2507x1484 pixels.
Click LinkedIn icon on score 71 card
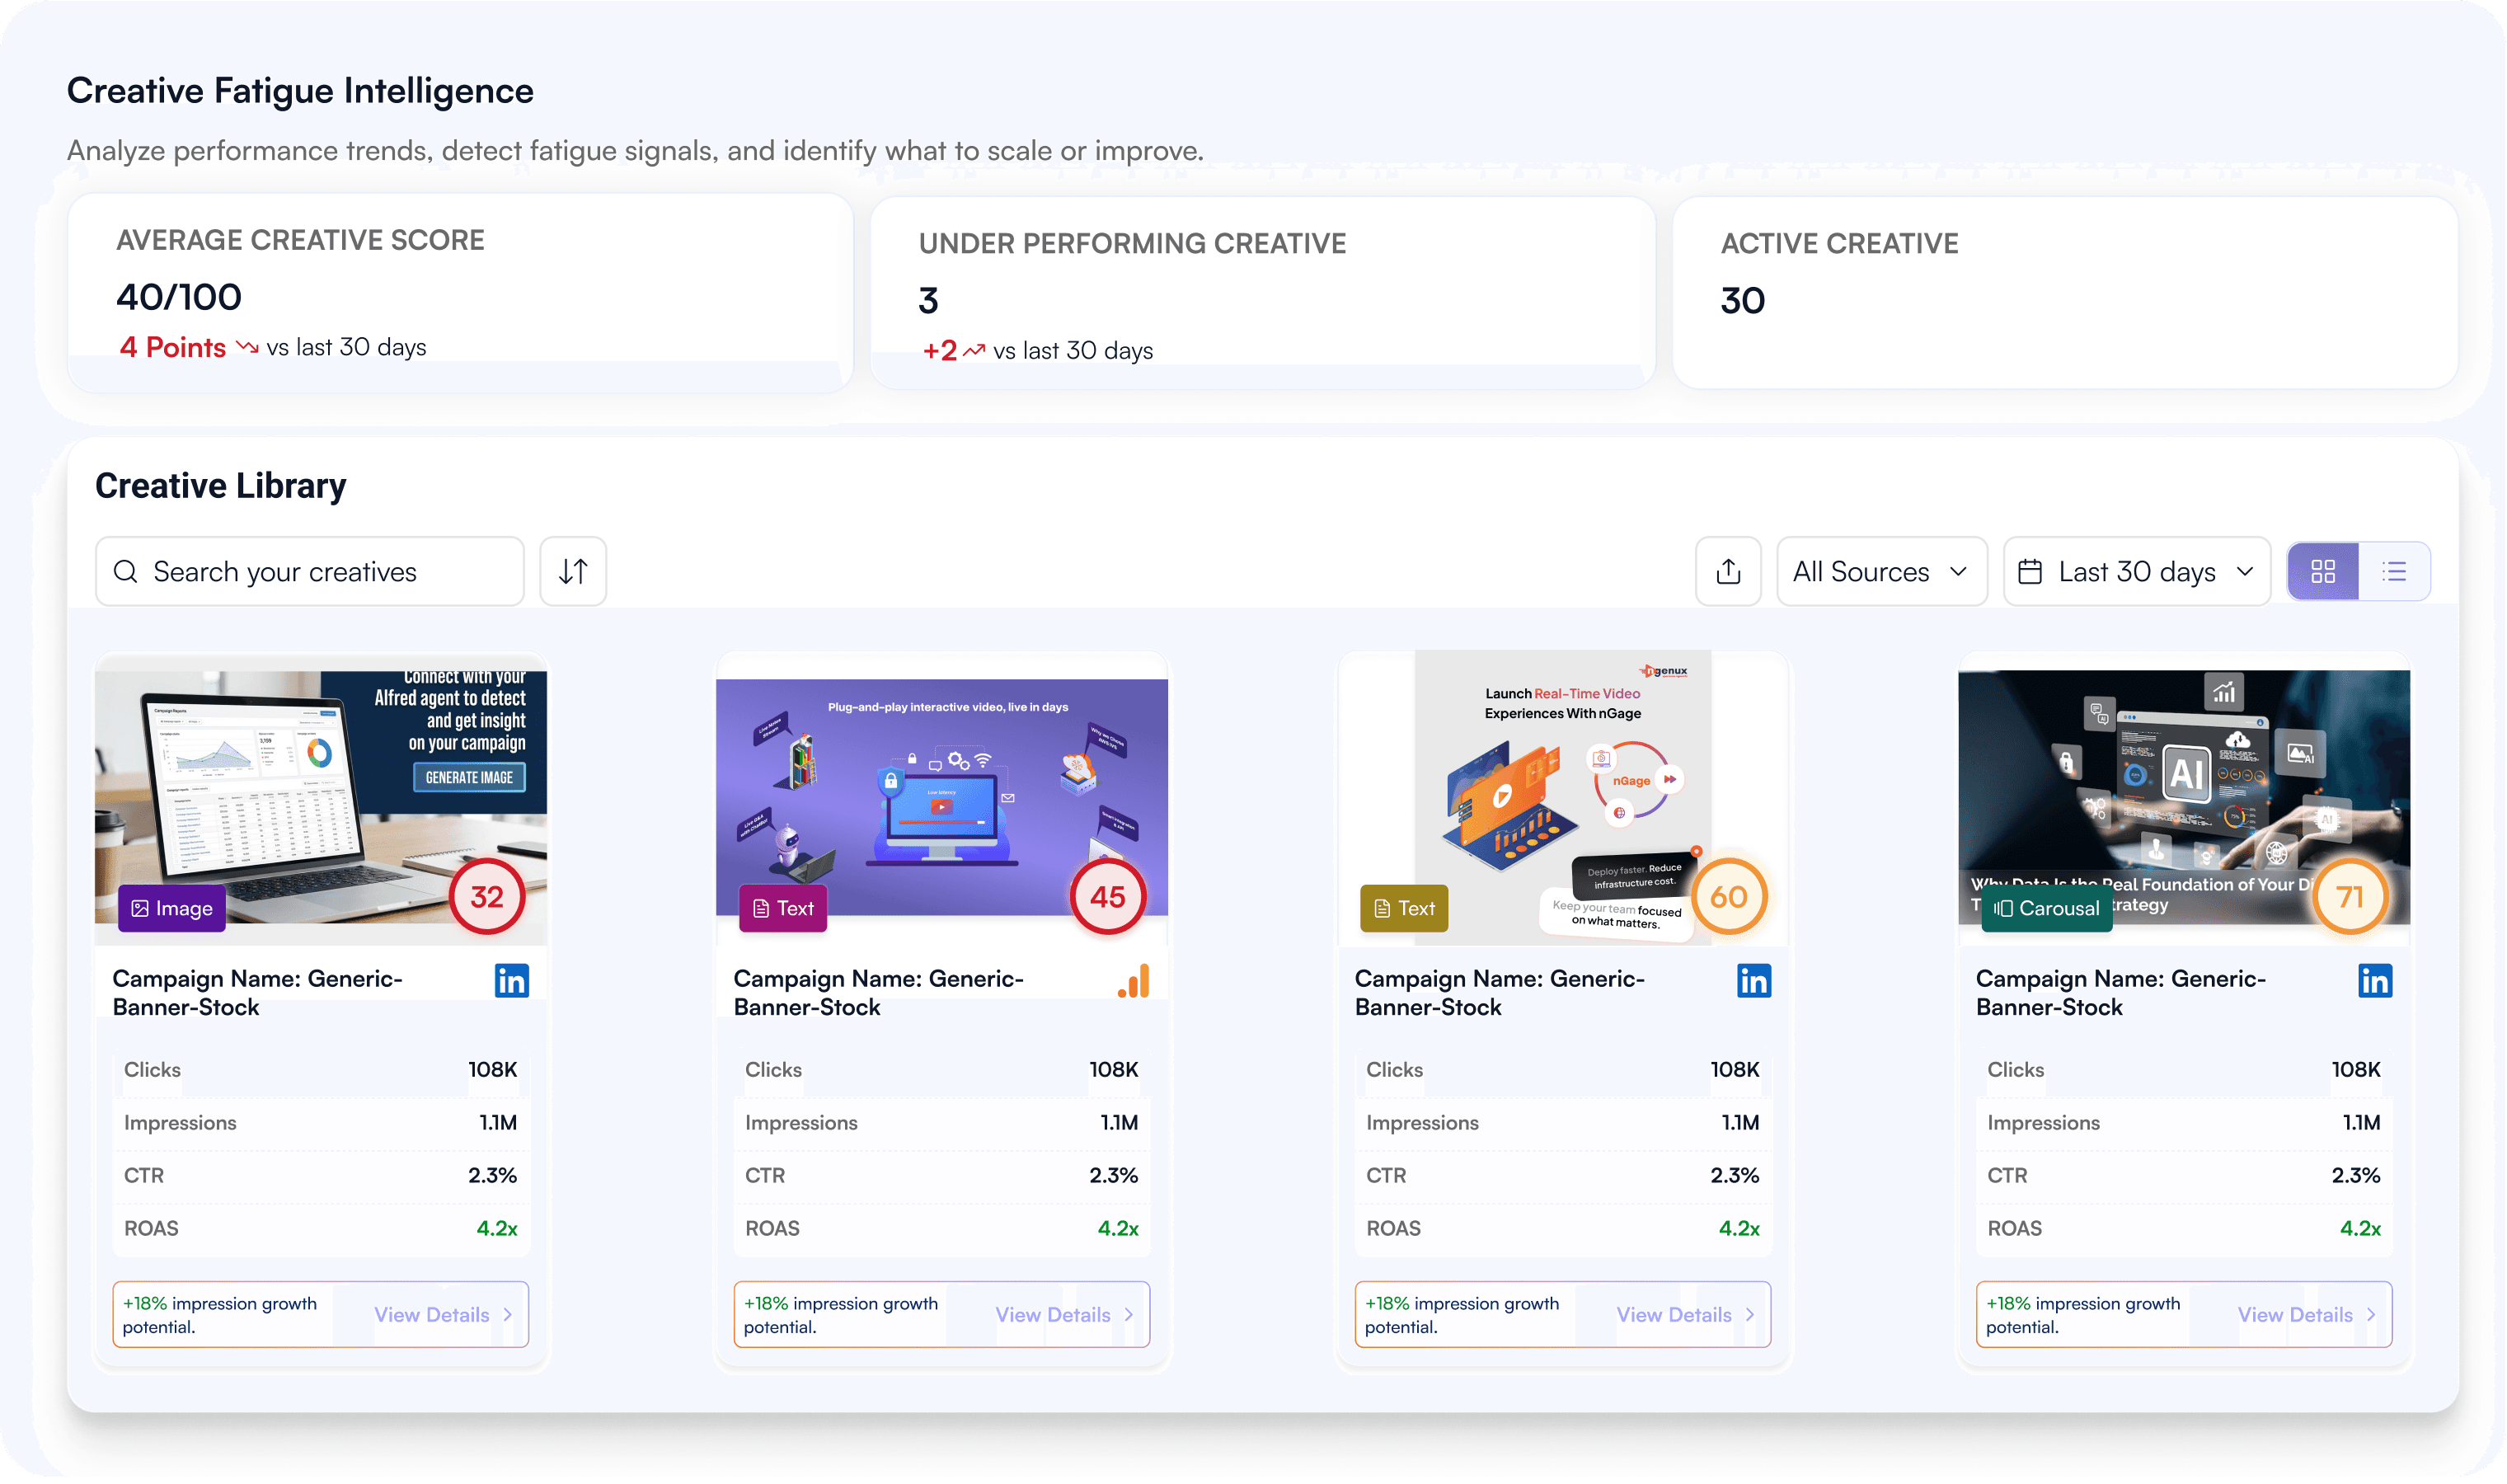[x=2375, y=981]
